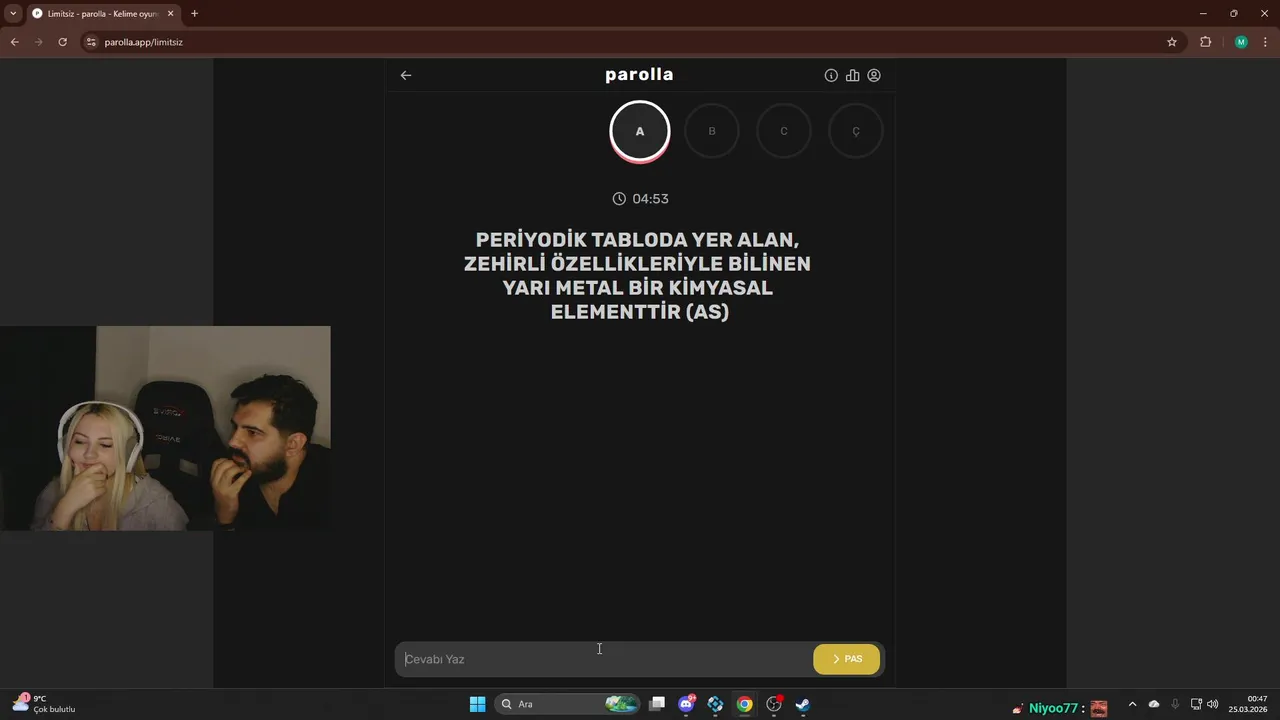
Task: Open the Chrome profile avatar M
Action: (x=1241, y=42)
